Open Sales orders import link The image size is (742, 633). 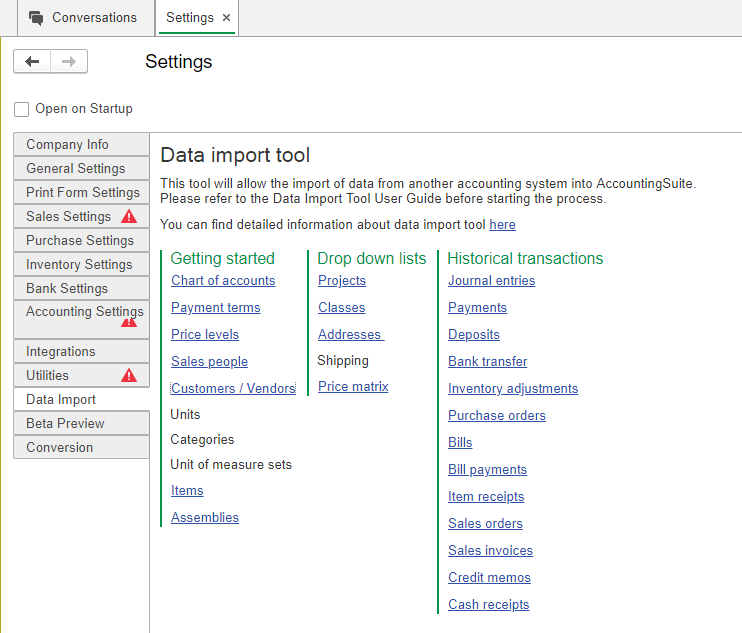pyautogui.click(x=485, y=523)
